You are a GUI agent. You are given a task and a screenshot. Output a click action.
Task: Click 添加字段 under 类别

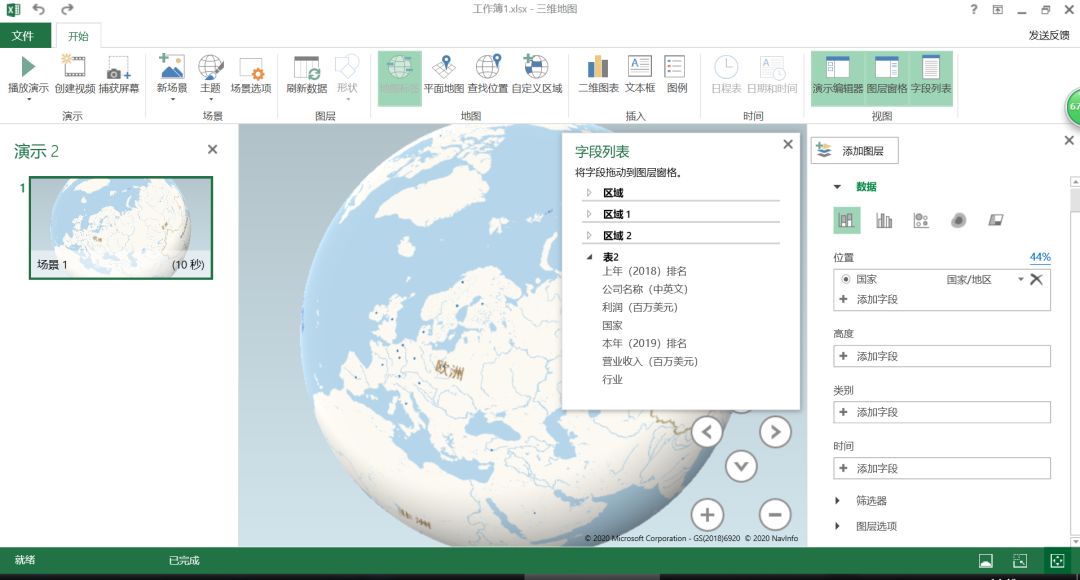coord(942,412)
